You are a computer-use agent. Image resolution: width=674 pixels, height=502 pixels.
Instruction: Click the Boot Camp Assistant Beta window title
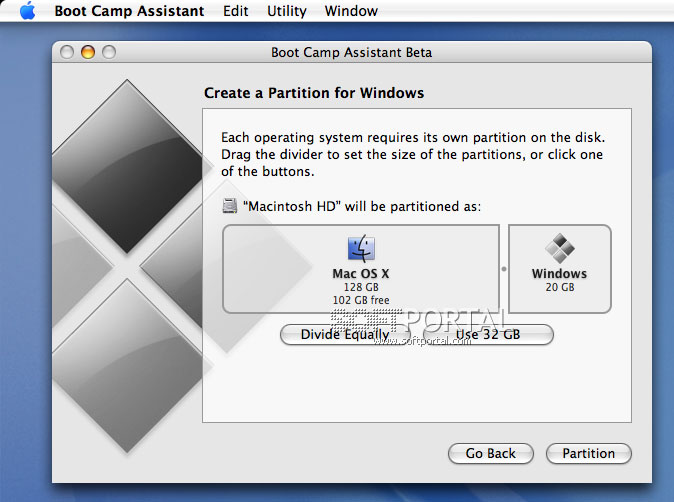pos(351,52)
